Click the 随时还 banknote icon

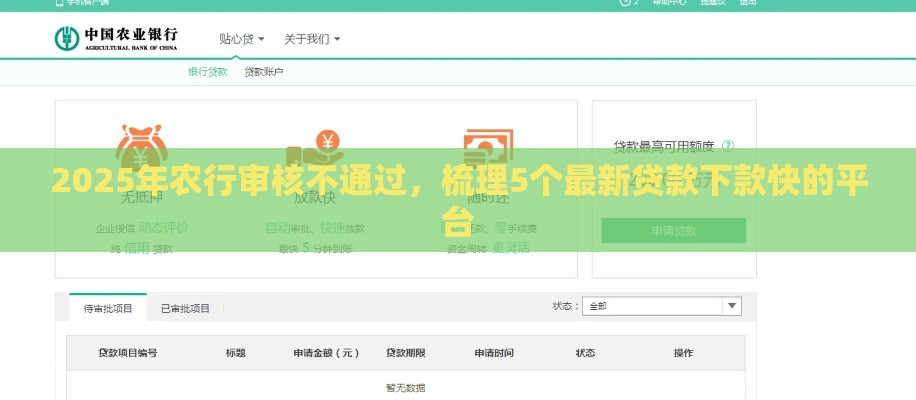click(488, 147)
